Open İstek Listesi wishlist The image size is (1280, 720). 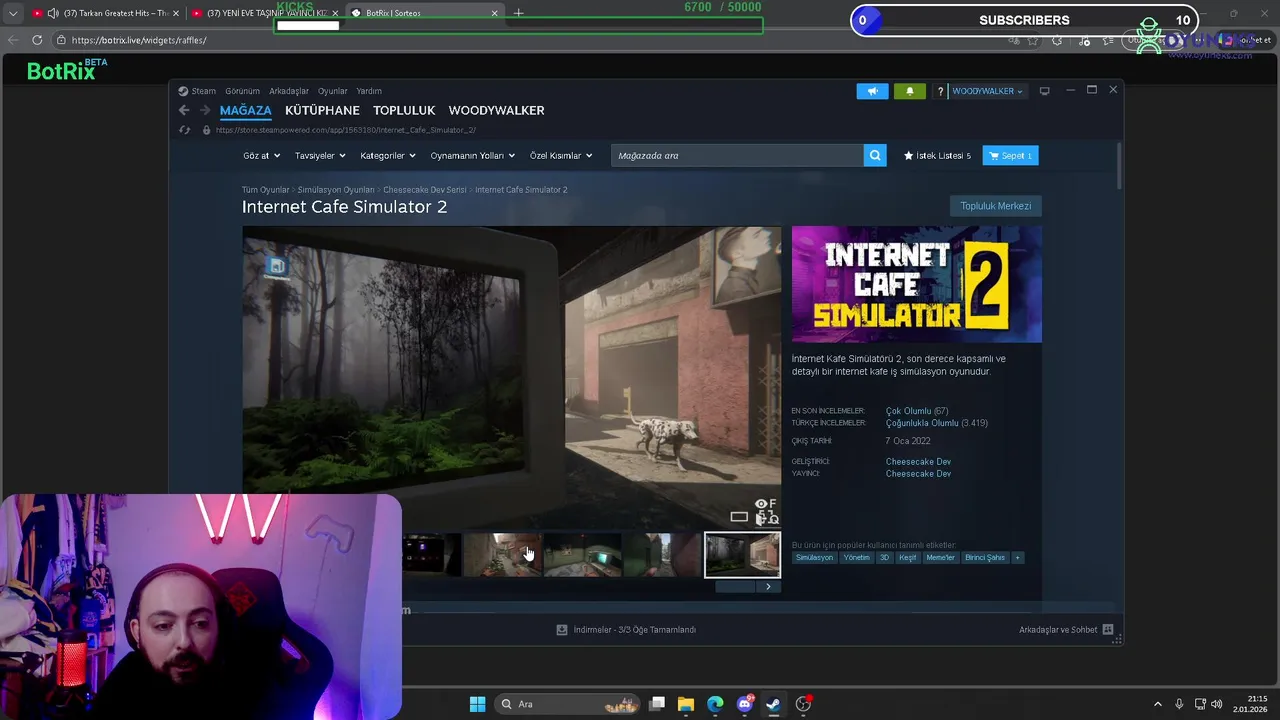(937, 156)
